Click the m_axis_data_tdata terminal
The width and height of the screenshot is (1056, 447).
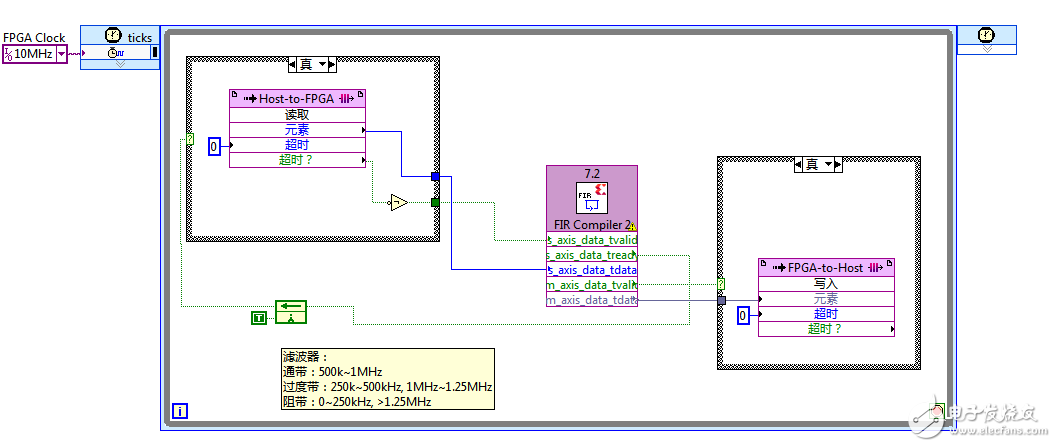click(x=592, y=301)
